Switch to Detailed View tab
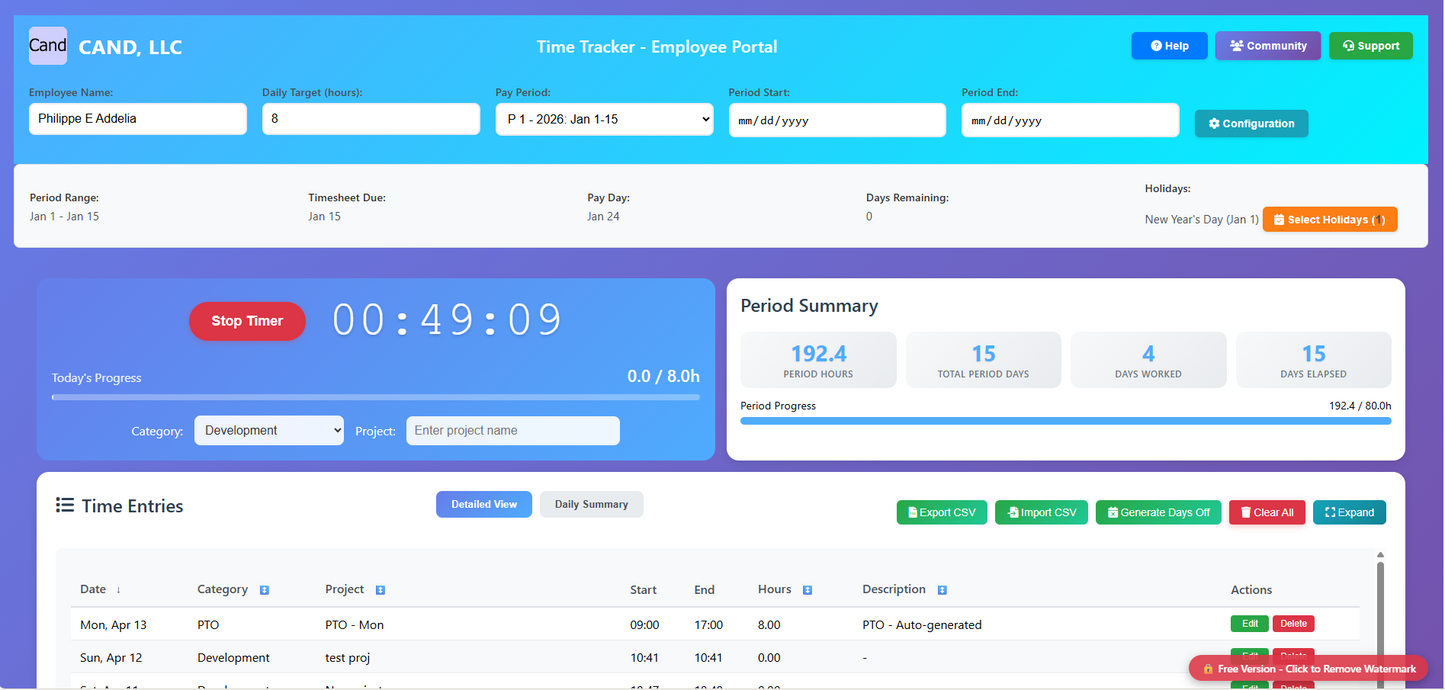This screenshot has height=690, width=1445. (484, 504)
